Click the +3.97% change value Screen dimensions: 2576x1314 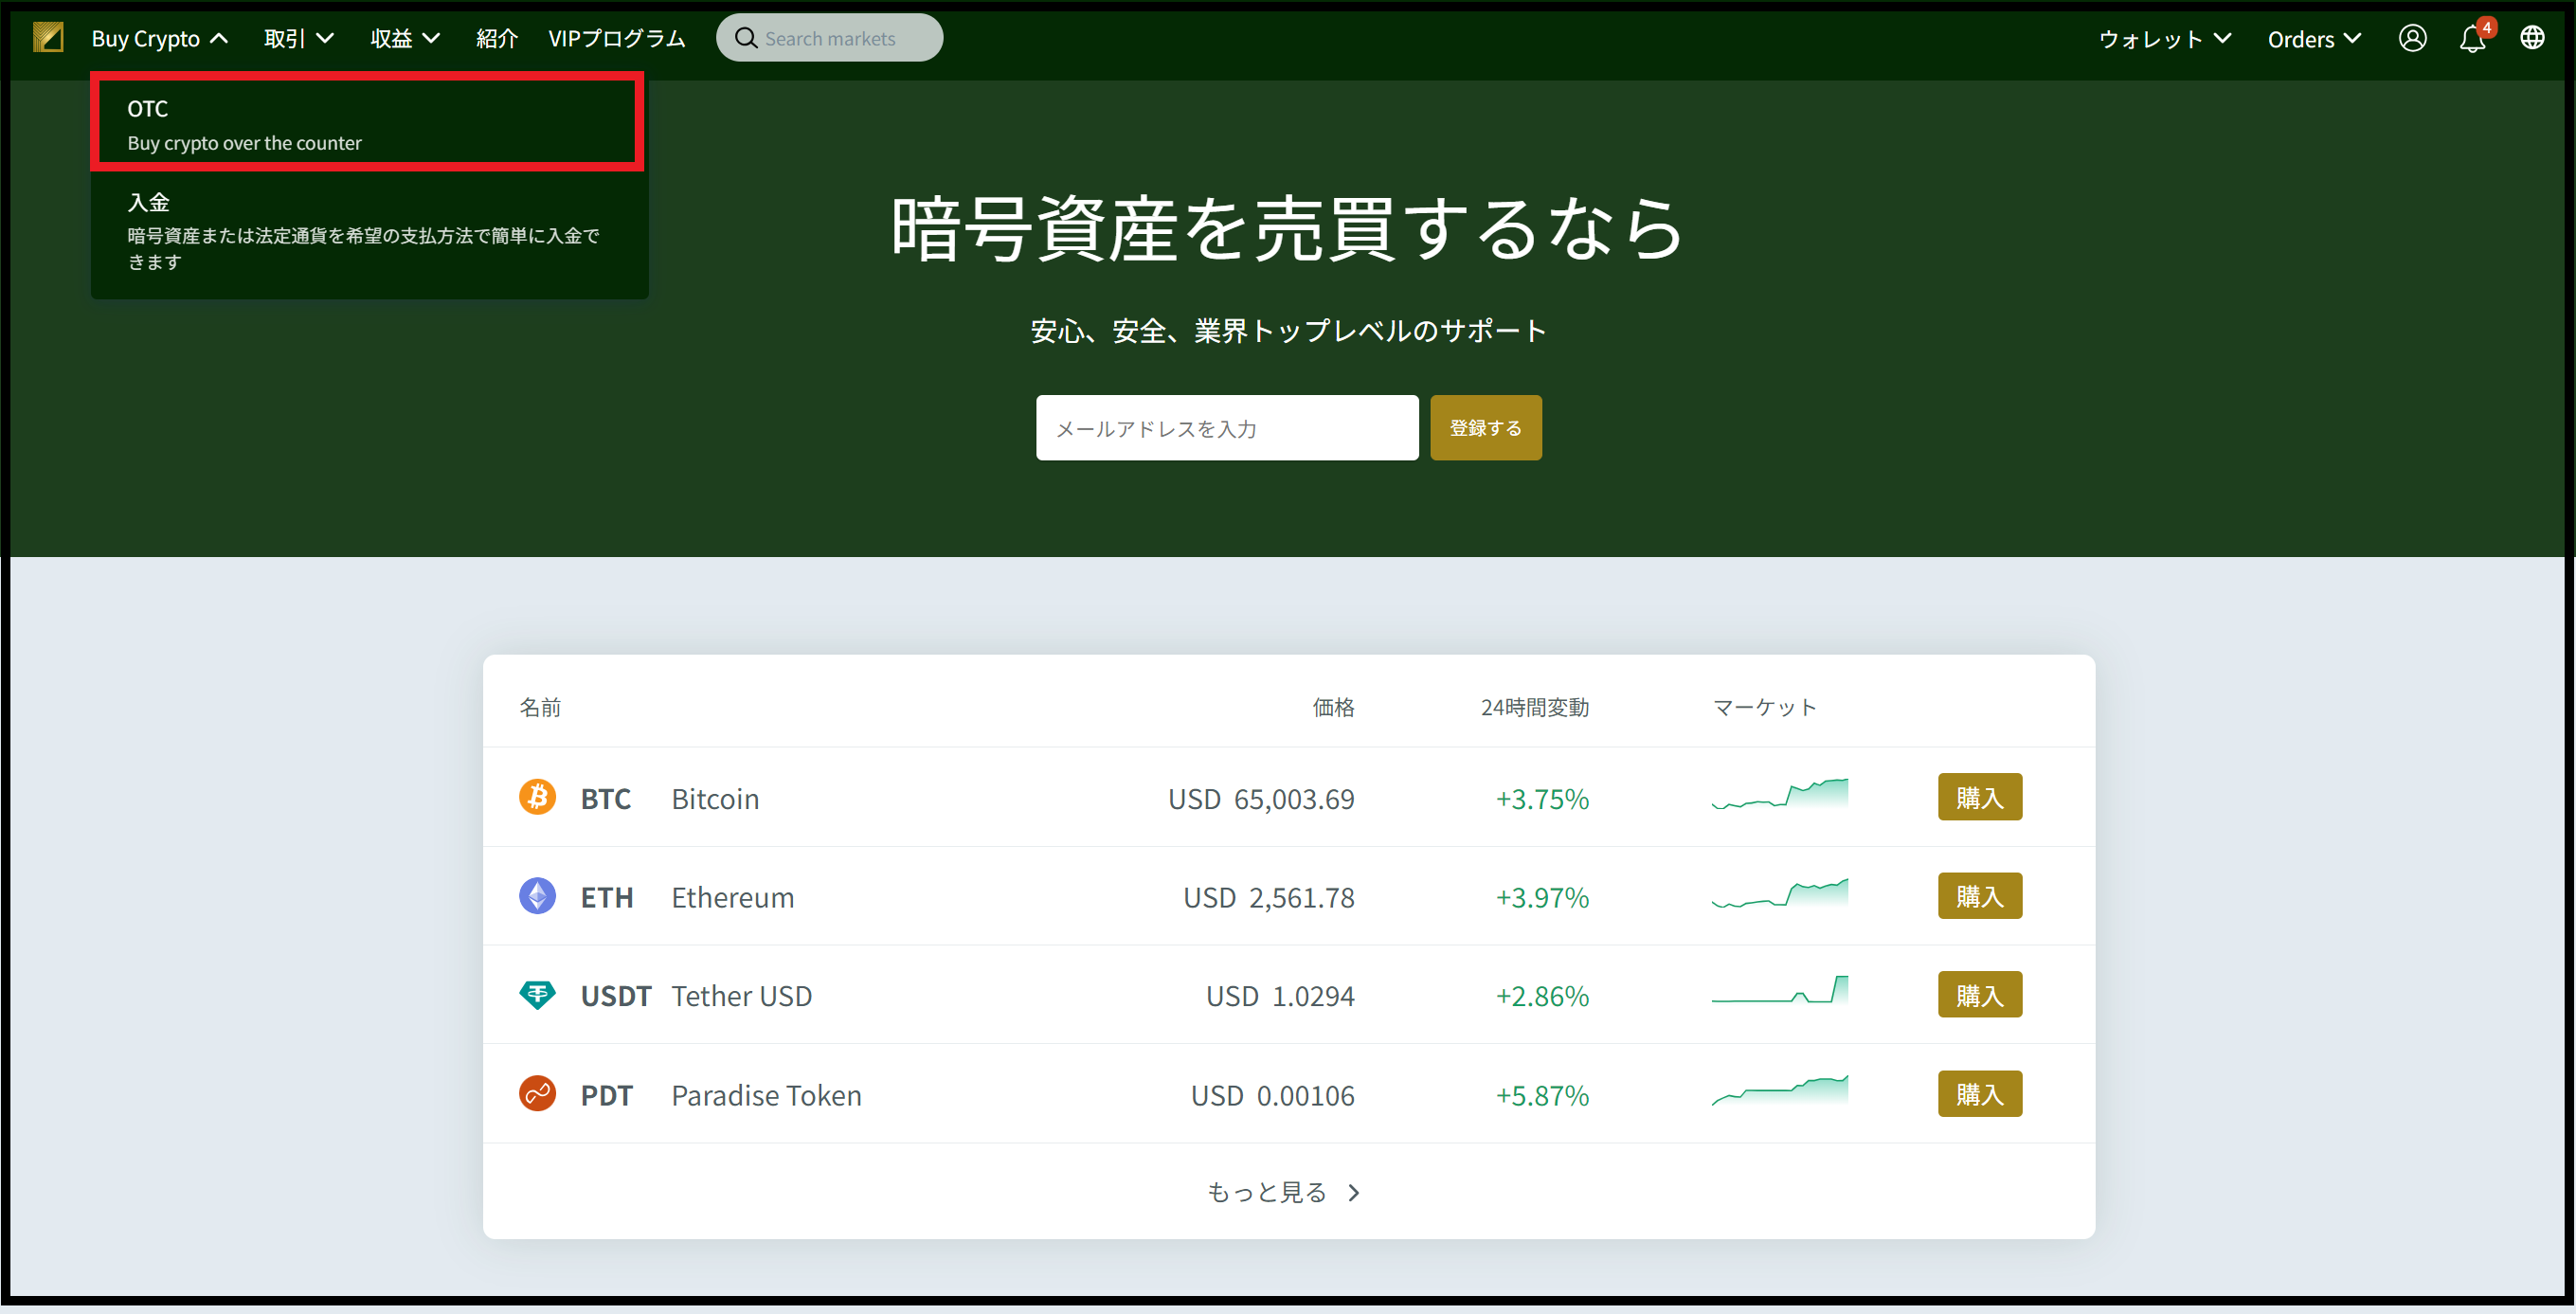[x=1542, y=898]
